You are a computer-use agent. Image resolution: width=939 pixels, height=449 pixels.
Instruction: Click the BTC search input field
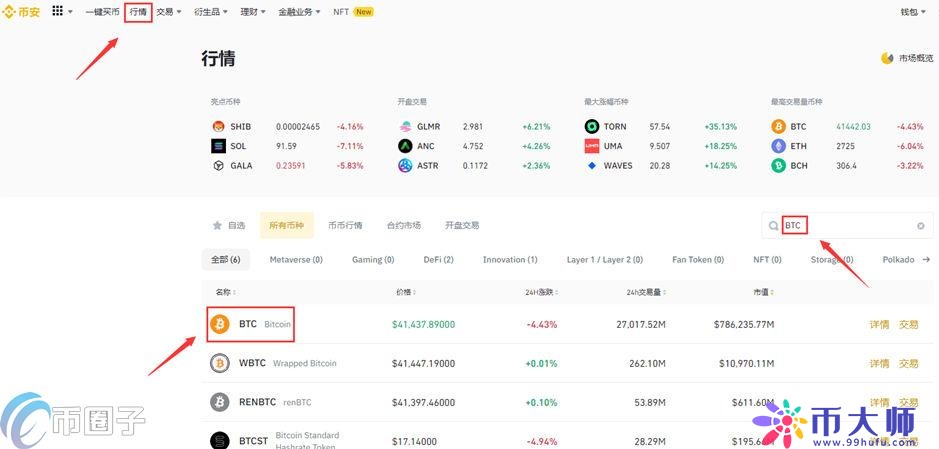coord(850,226)
